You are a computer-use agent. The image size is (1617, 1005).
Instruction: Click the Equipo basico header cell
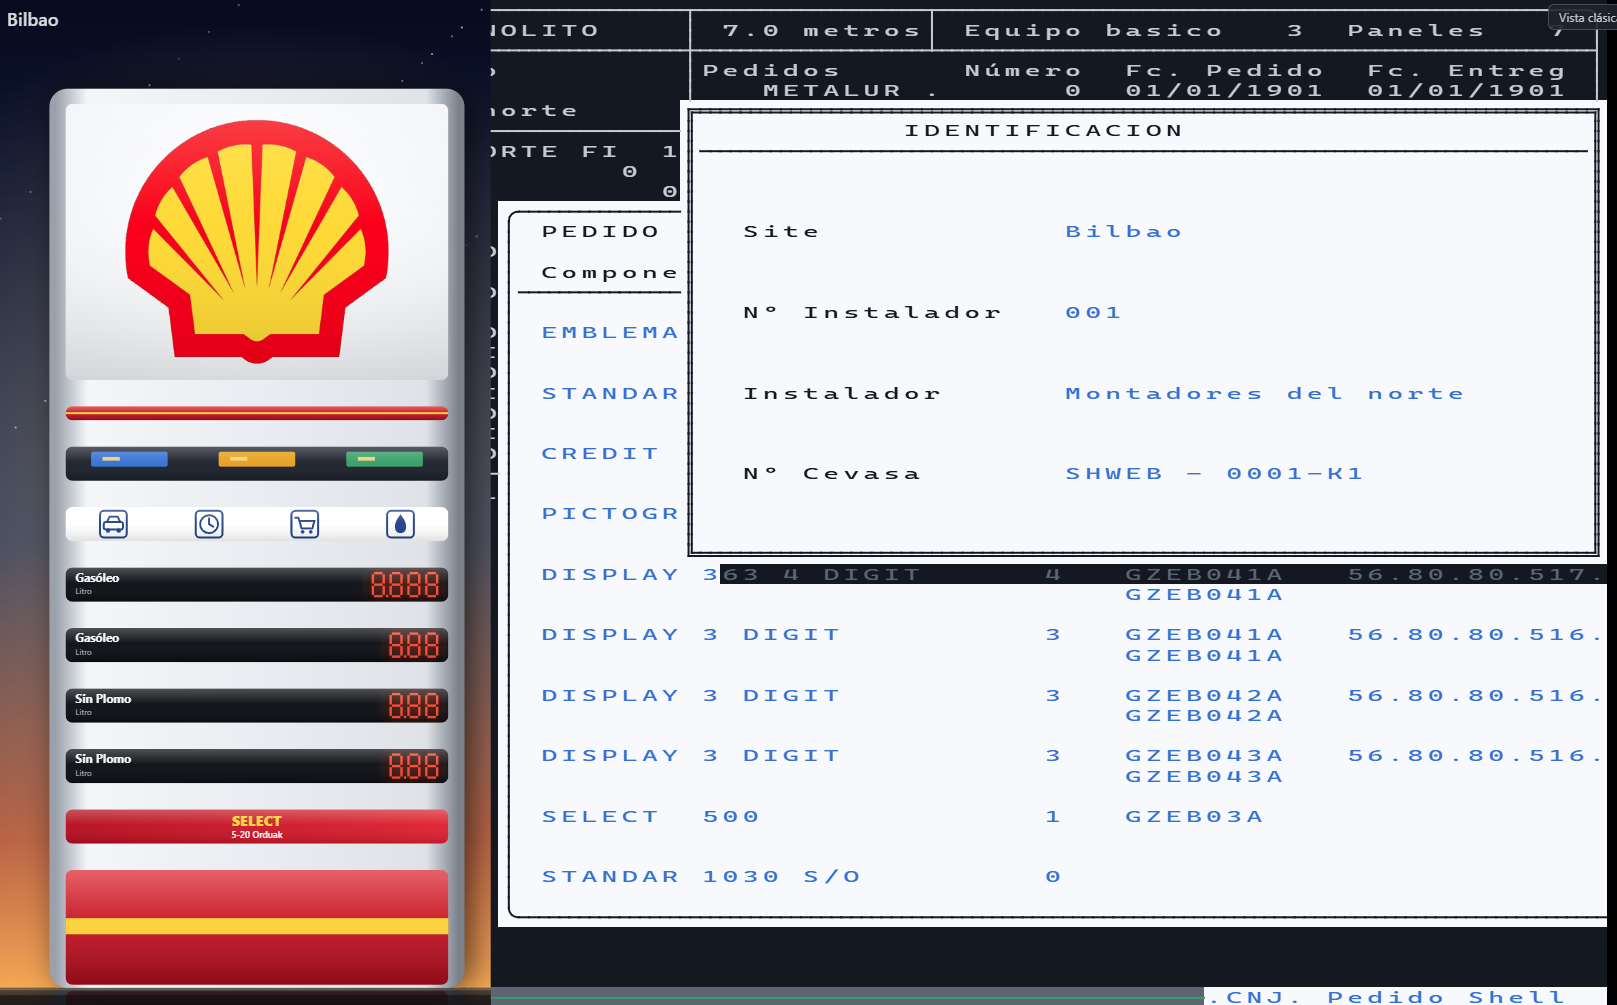1093,31
